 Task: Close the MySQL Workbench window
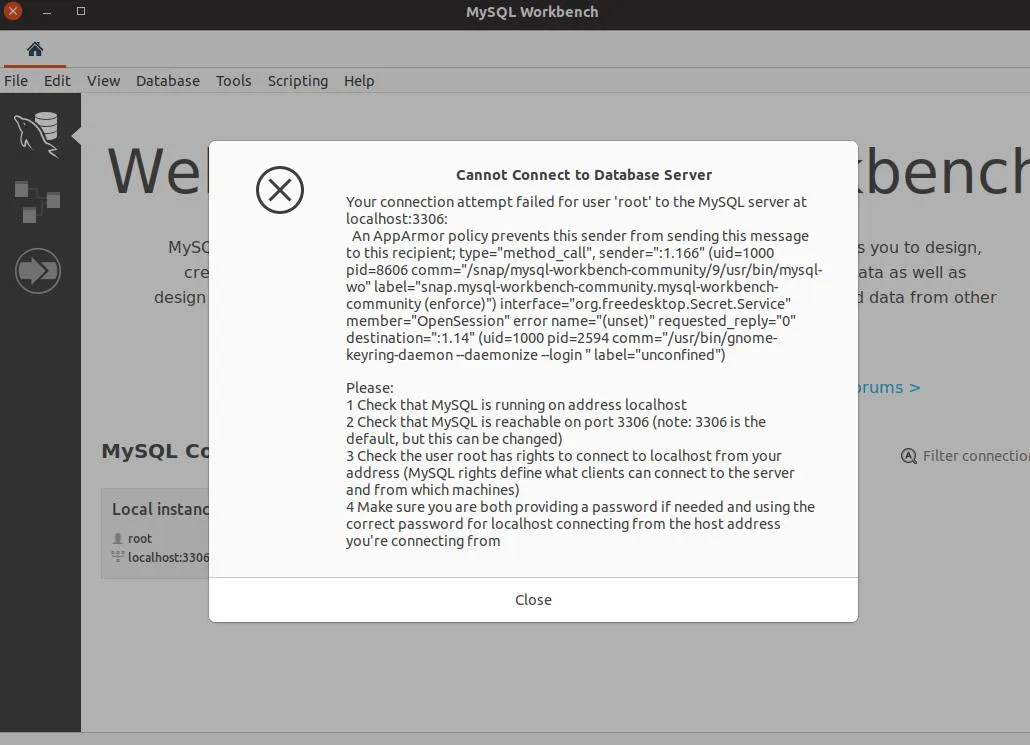coord(12,11)
